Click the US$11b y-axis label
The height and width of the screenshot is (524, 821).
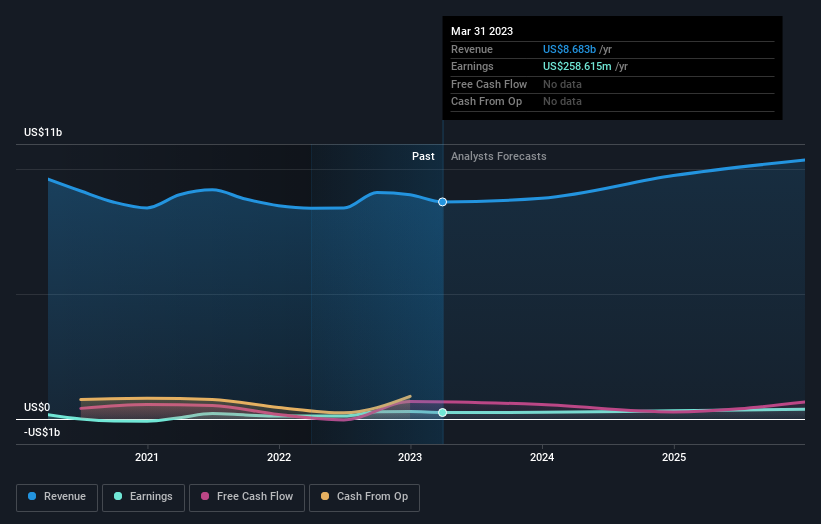click(x=43, y=132)
